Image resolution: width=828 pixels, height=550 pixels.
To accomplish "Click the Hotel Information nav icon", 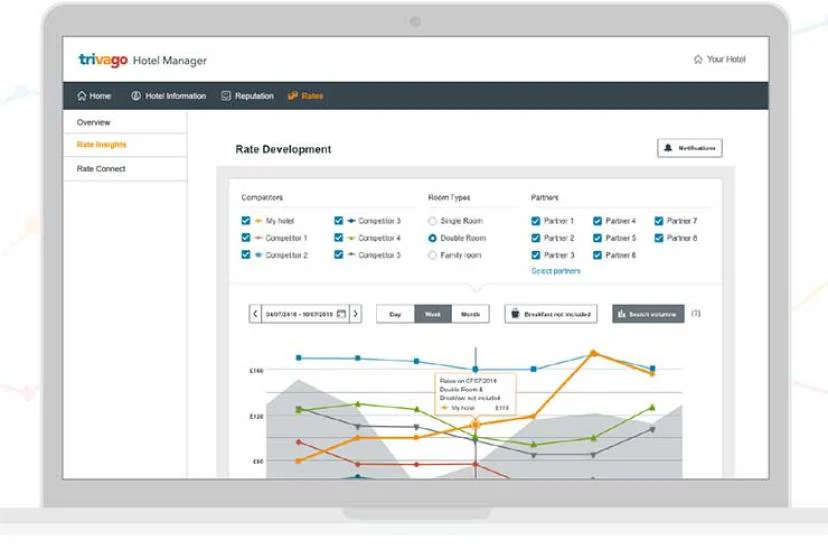I will 136,96.
